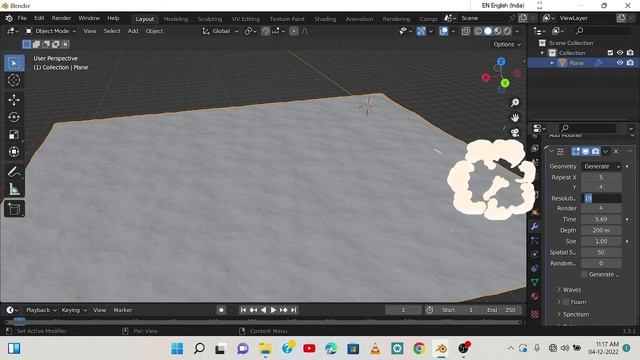This screenshot has width=640, height=360.
Task: Open the Object Data green triangle tab
Action: tap(535, 282)
